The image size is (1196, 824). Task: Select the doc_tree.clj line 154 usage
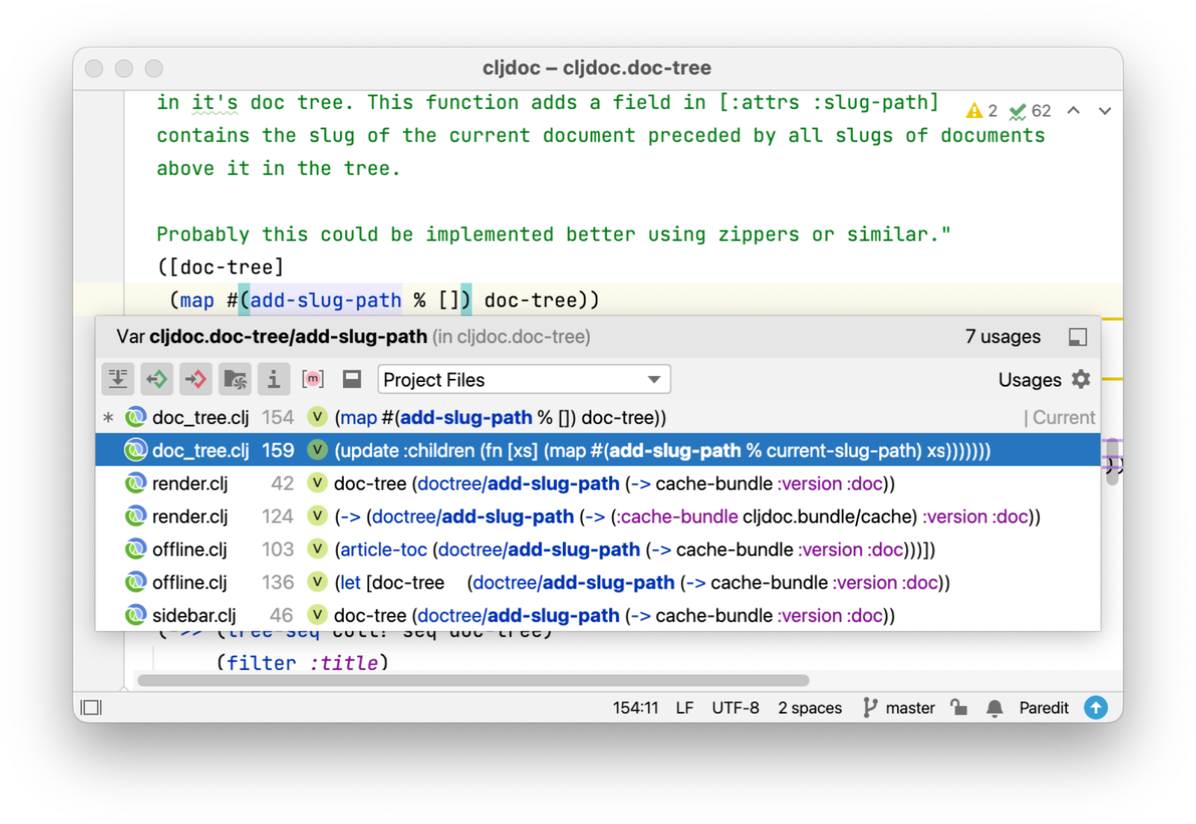(x=598, y=417)
